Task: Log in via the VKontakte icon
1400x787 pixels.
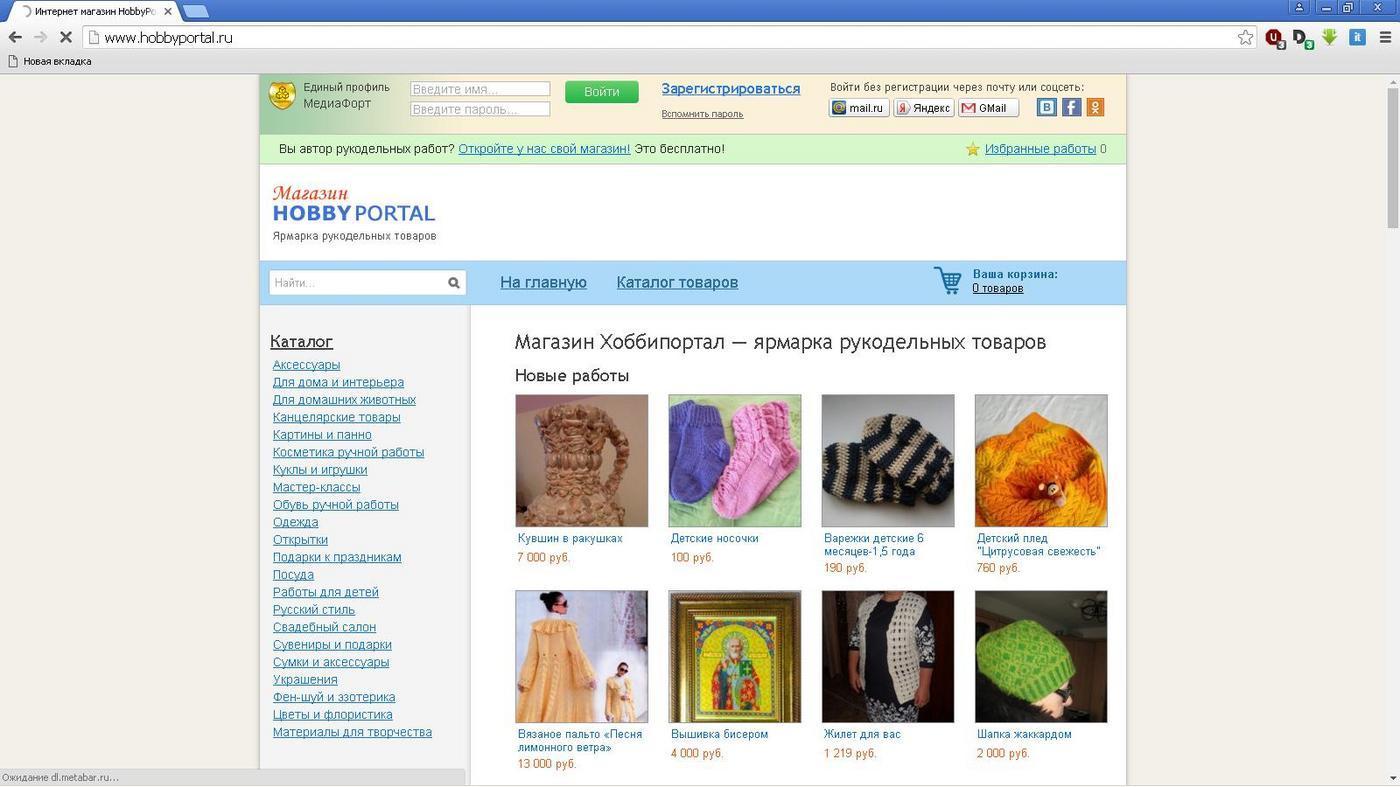Action: point(1046,107)
